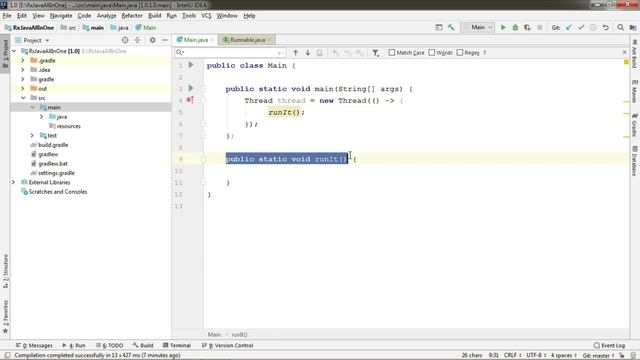Open the VCS menu
640x360 pixels.
[x=206, y=16]
